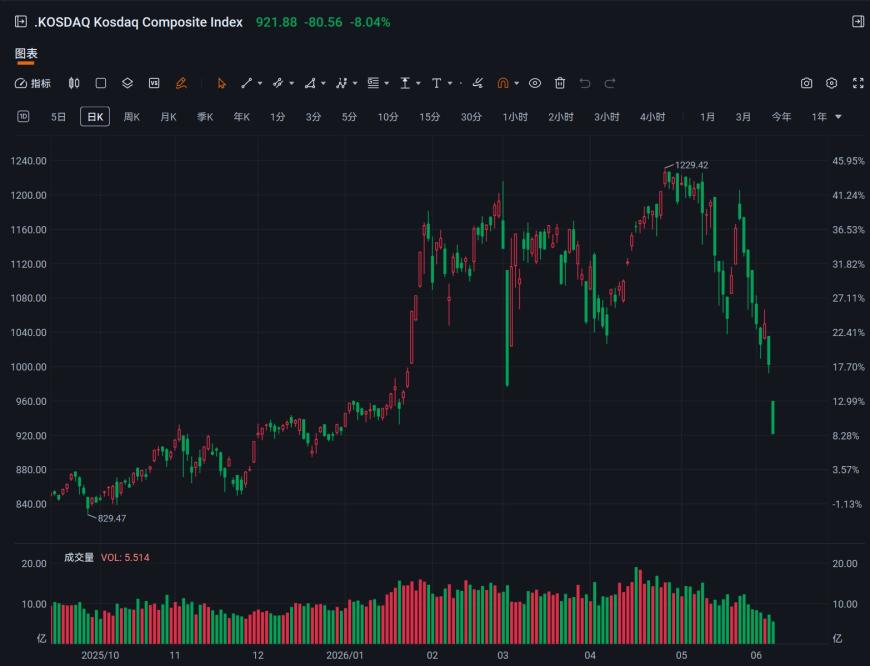Select the triangle angle drawing tool
The image size is (870, 666).
(310, 83)
